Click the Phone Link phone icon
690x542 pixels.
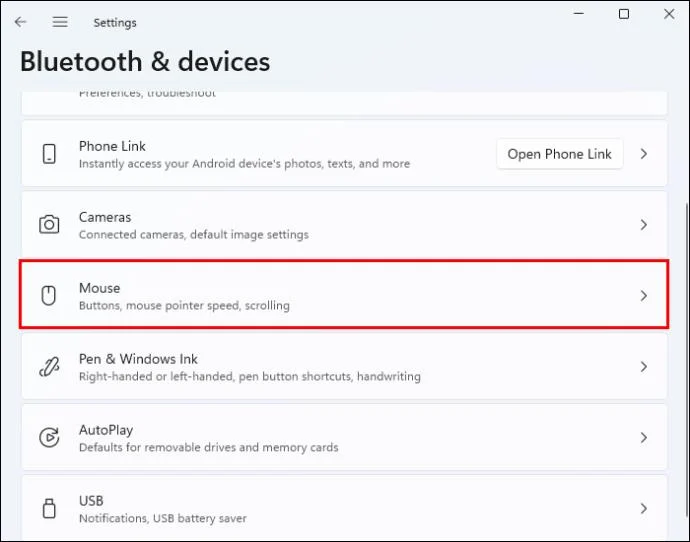49,154
